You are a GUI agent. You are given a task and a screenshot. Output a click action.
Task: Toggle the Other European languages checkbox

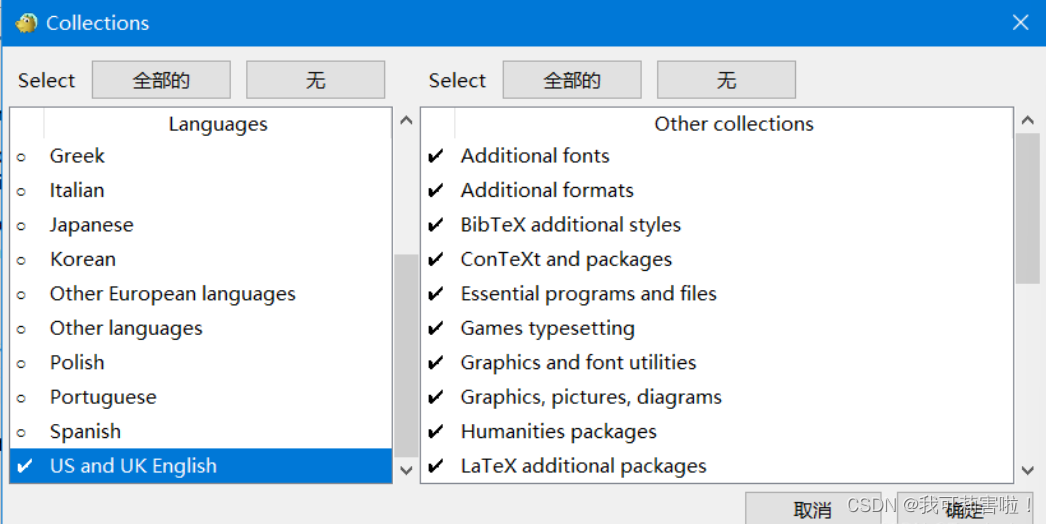pos(21,295)
